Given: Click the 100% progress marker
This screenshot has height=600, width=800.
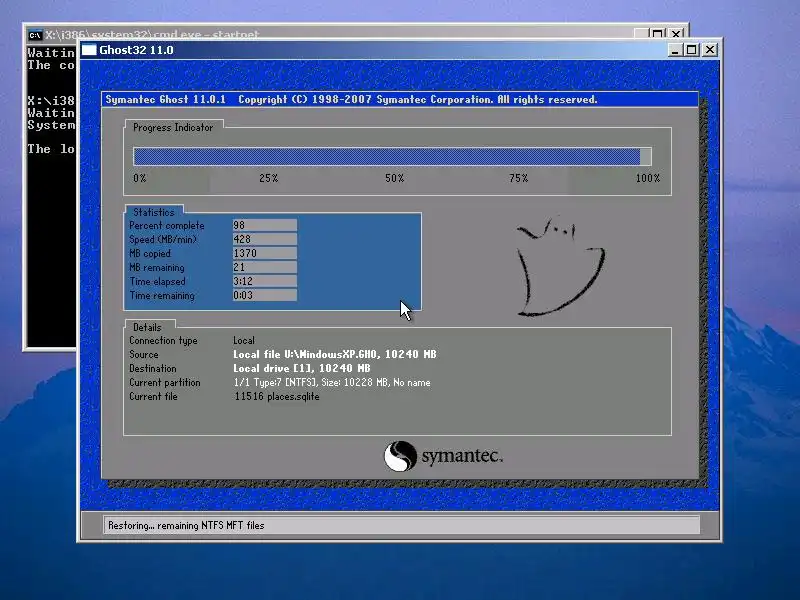Looking at the screenshot, I should pyautogui.click(x=647, y=178).
